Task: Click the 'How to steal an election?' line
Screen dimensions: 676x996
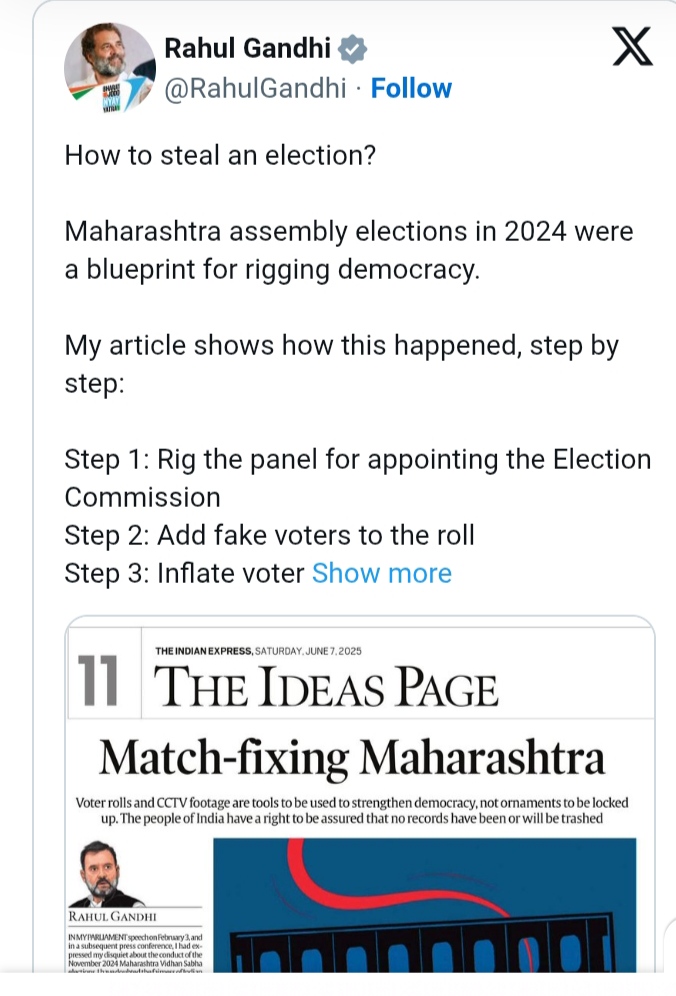Action: point(220,156)
